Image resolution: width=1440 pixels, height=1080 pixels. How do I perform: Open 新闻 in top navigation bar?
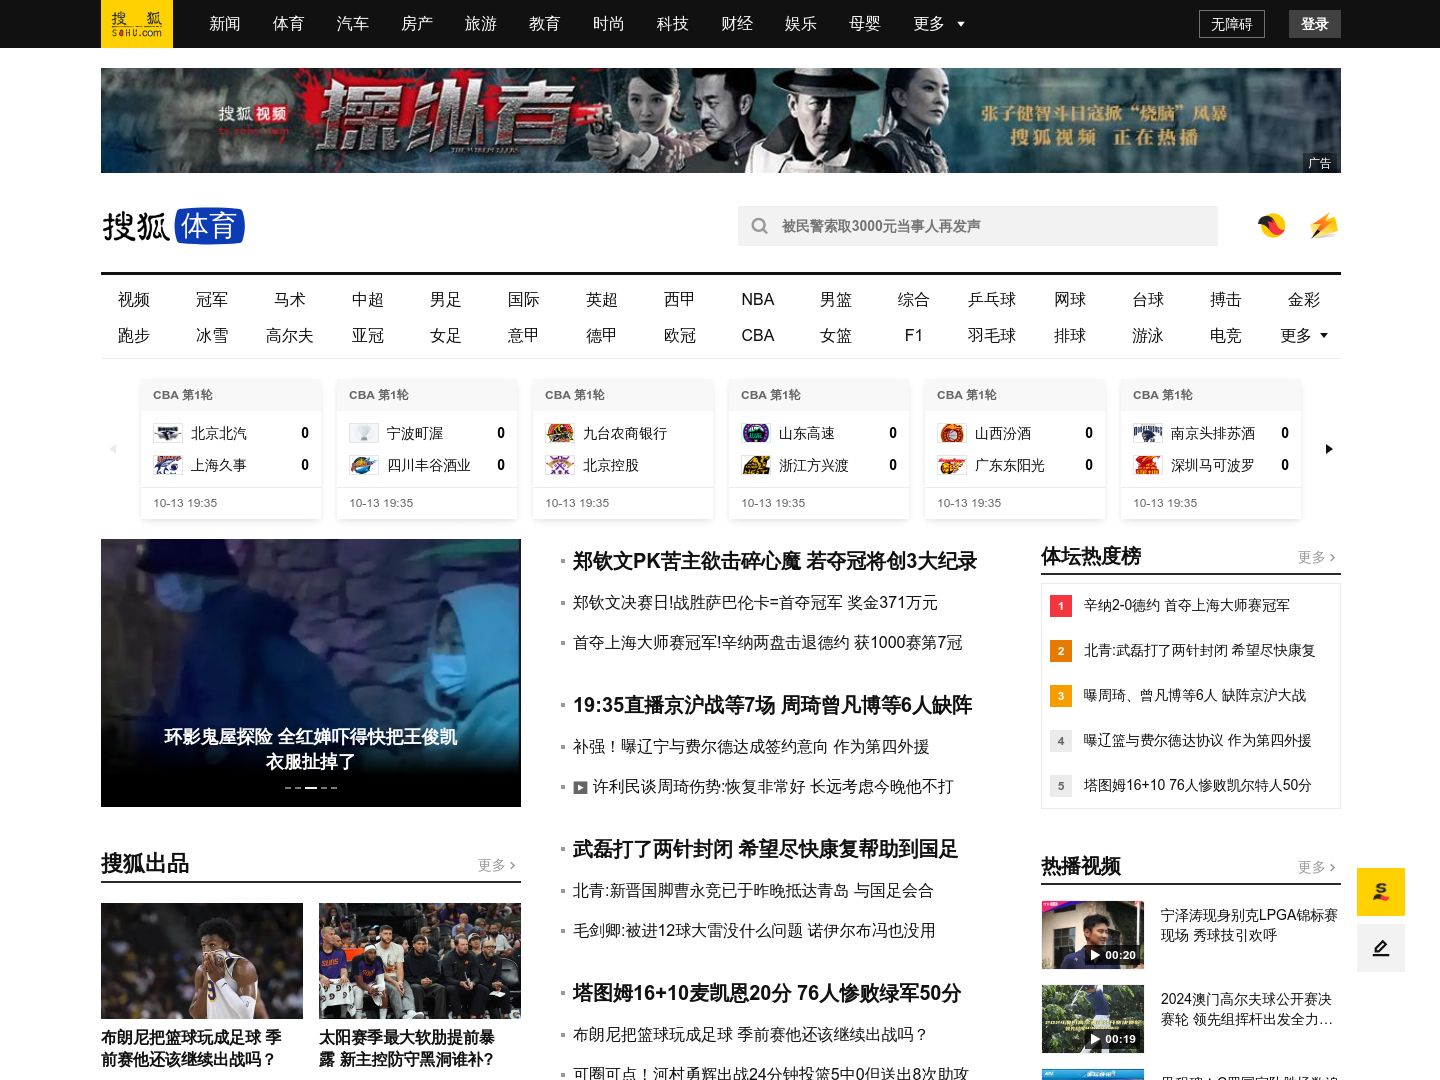(x=225, y=24)
